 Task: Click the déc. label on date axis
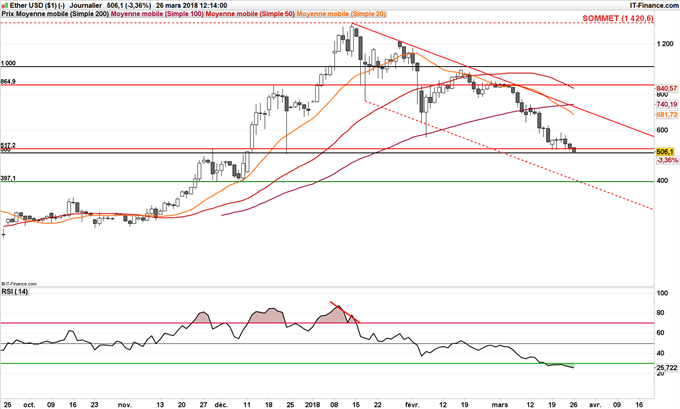[221, 405]
